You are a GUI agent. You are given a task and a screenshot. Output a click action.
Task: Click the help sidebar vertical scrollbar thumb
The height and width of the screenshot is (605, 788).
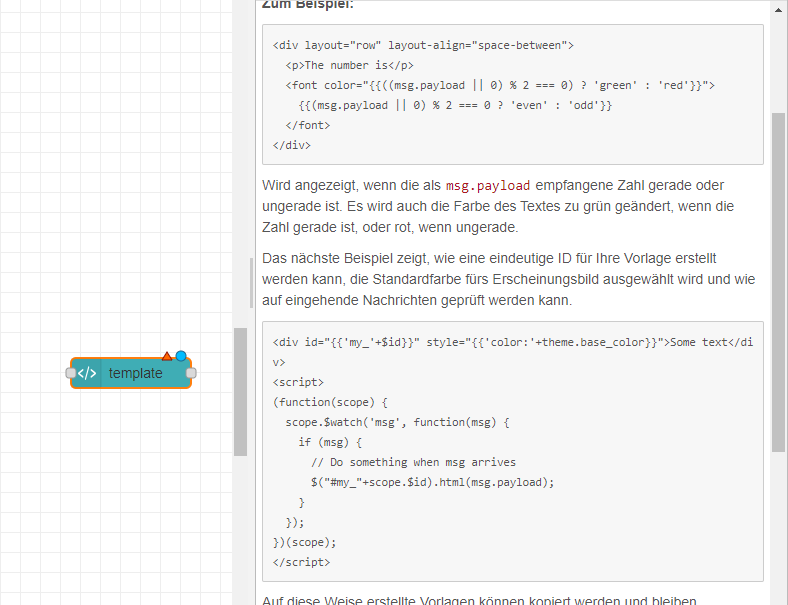pyautogui.click(x=778, y=281)
